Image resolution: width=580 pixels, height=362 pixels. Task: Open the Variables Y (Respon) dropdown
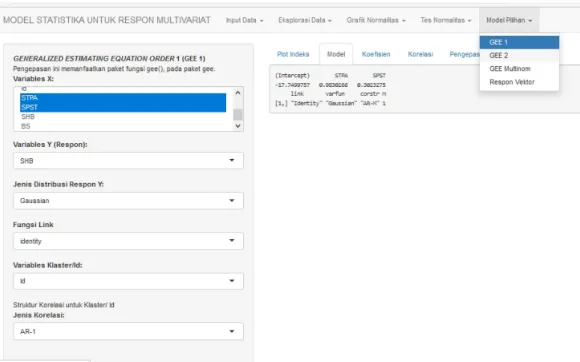[128, 161]
